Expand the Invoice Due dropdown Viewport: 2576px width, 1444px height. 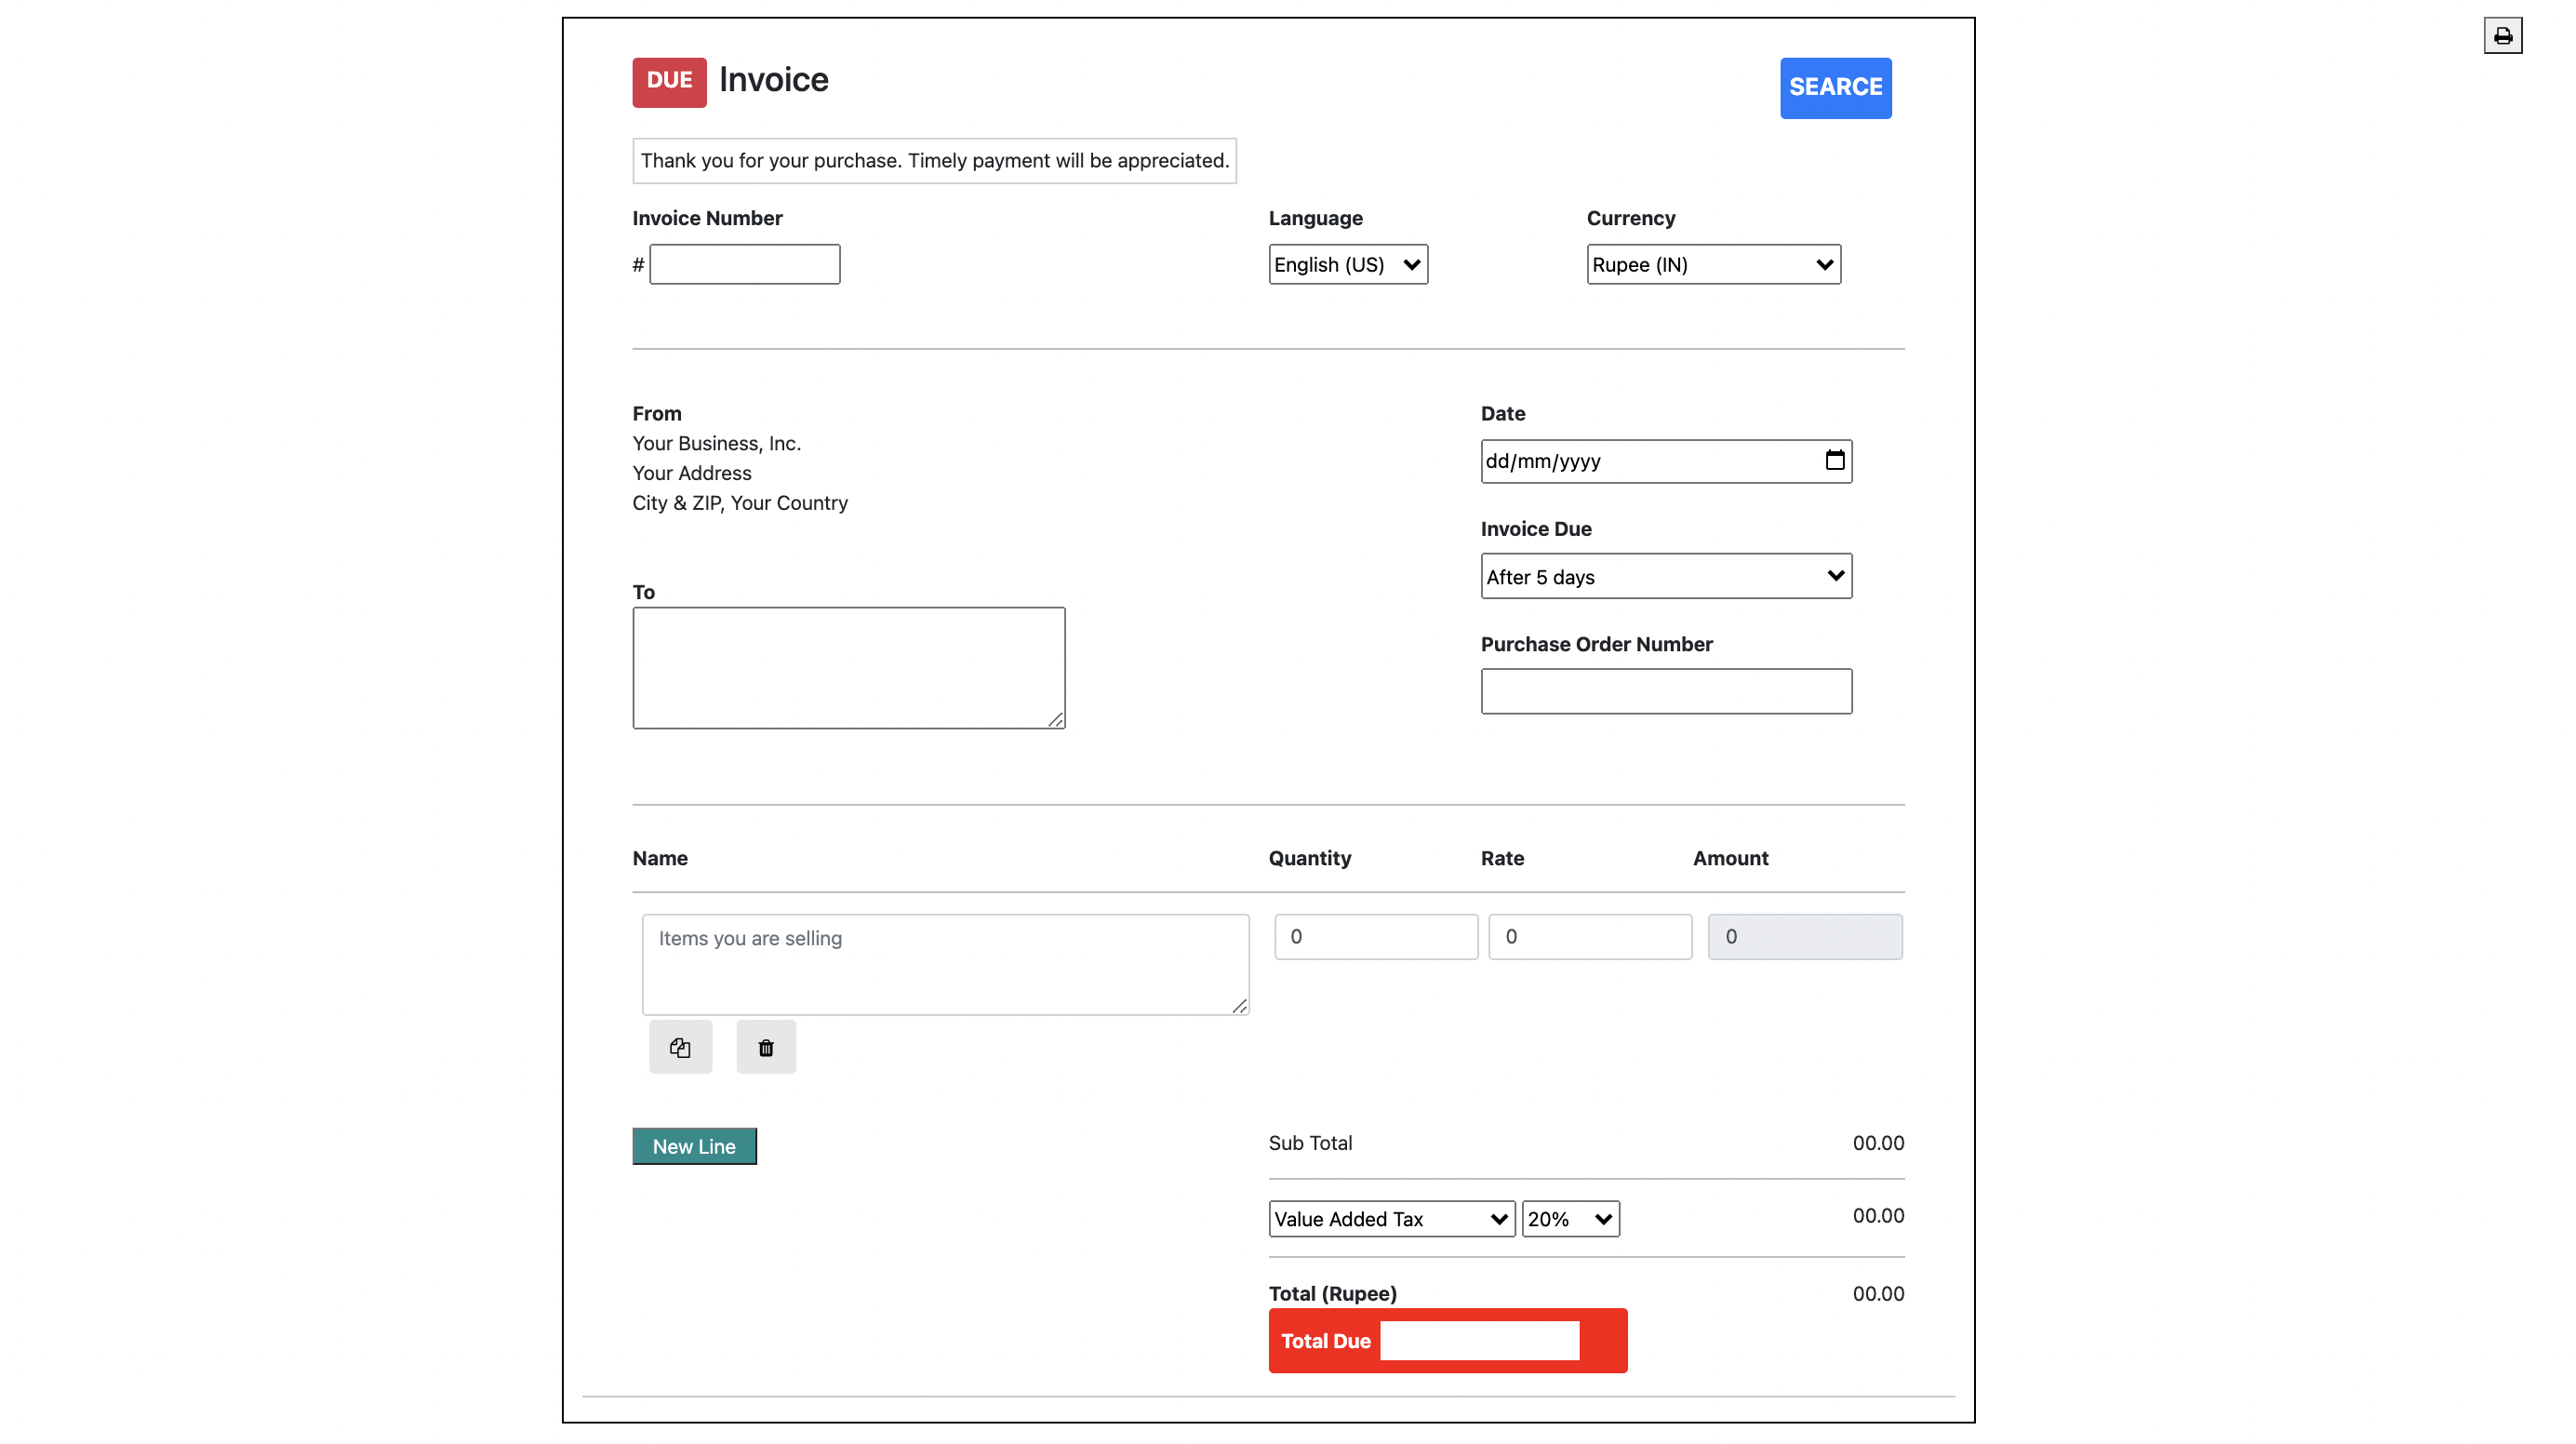(x=1666, y=576)
